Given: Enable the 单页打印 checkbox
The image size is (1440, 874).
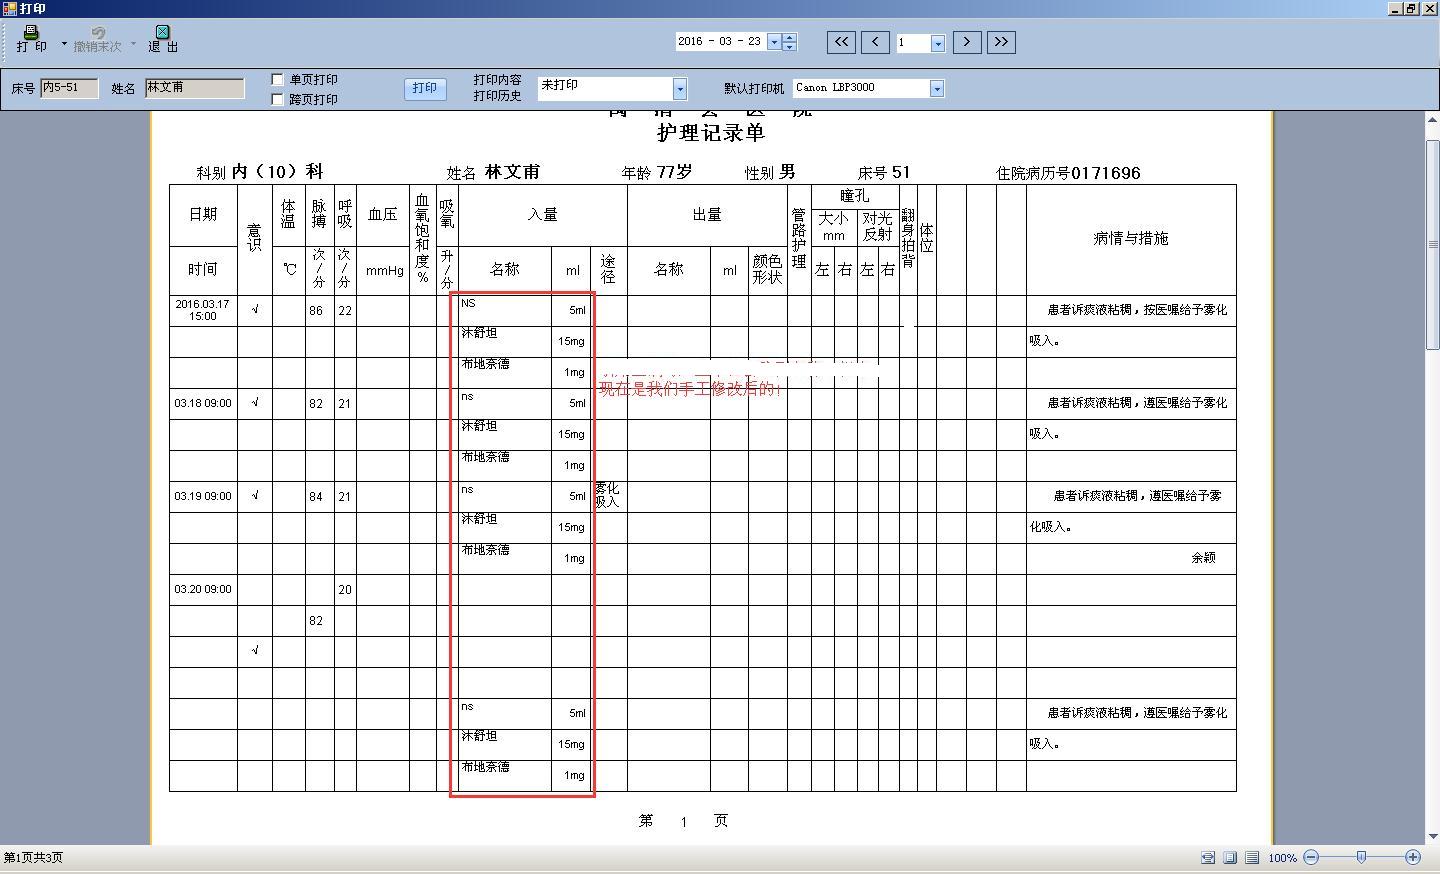Looking at the screenshot, I should coord(278,79).
